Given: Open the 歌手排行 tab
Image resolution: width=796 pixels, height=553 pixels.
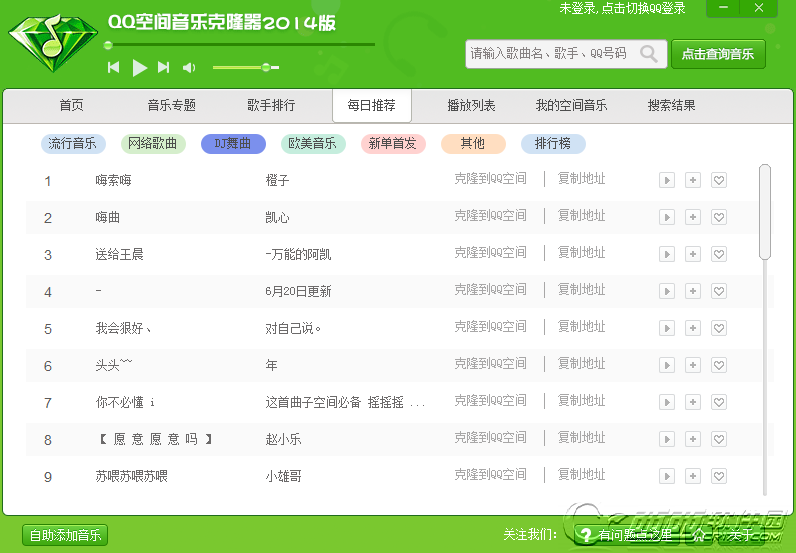Looking at the screenshot, I should [x=271, y=105].
